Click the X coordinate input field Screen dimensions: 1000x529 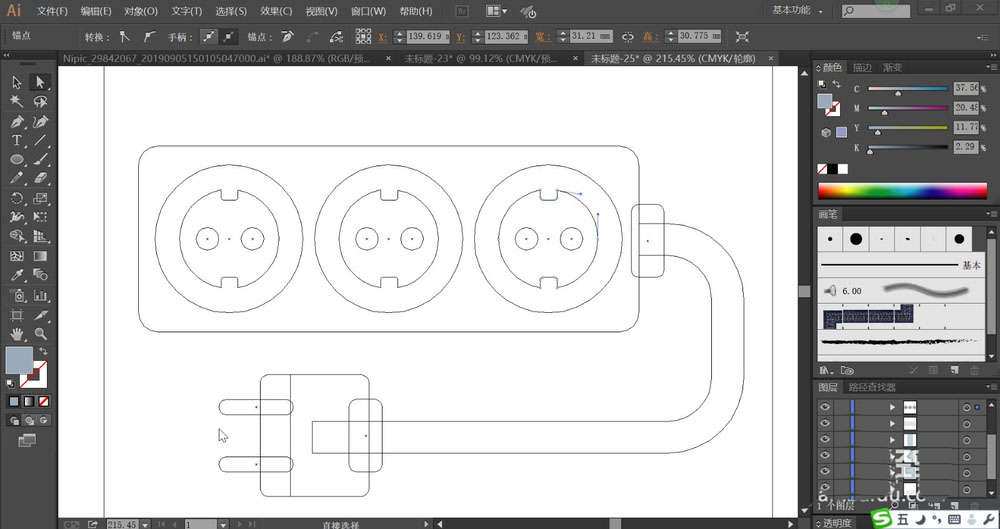428,36
